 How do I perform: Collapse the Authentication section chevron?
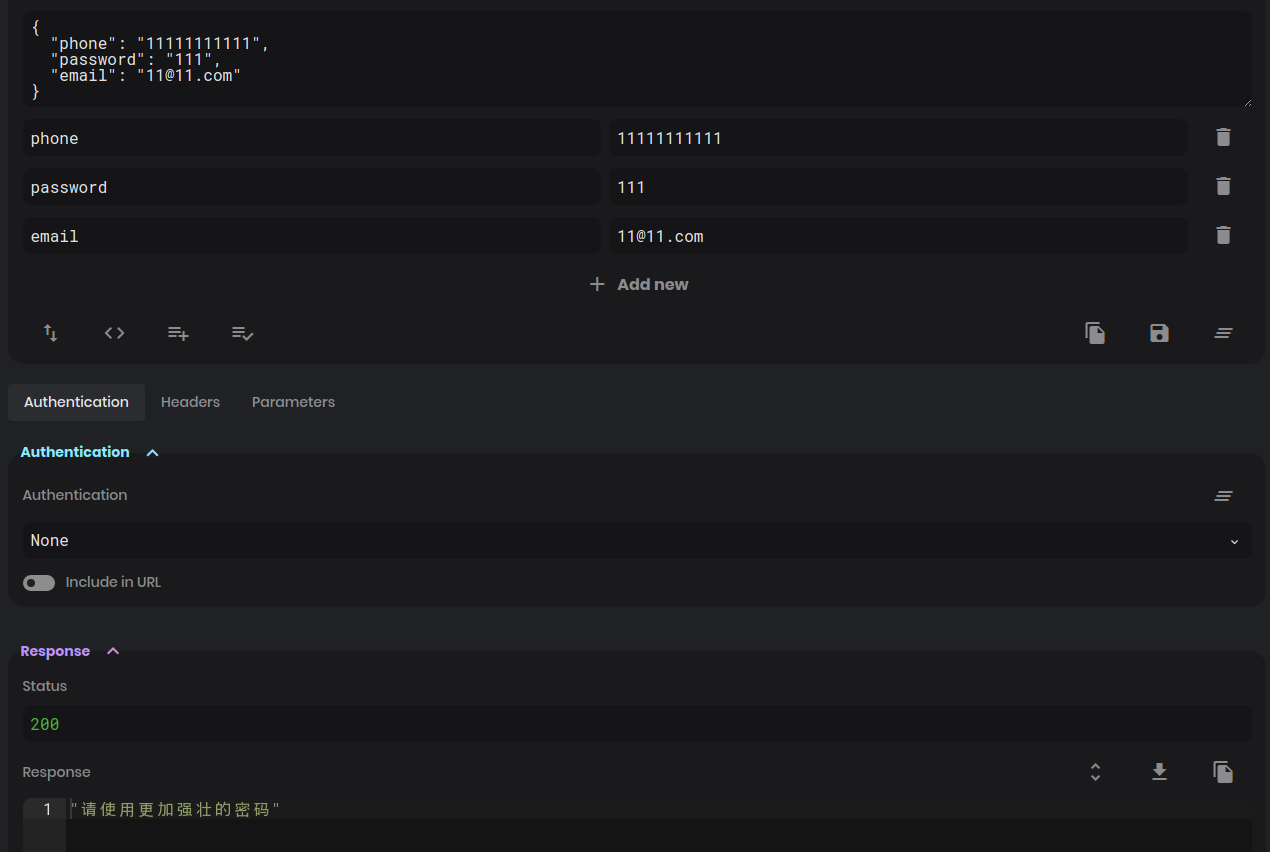[x=152, y=453]
